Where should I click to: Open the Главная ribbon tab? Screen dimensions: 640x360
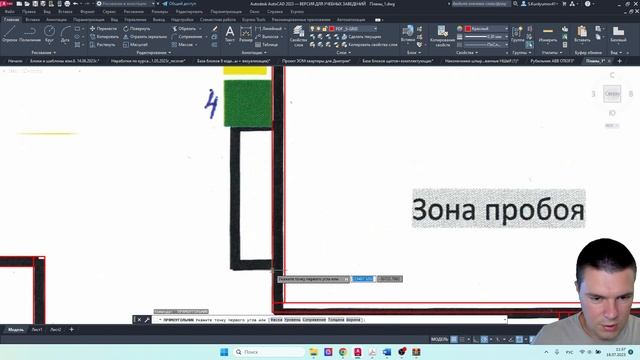click(x=11, y=20)
